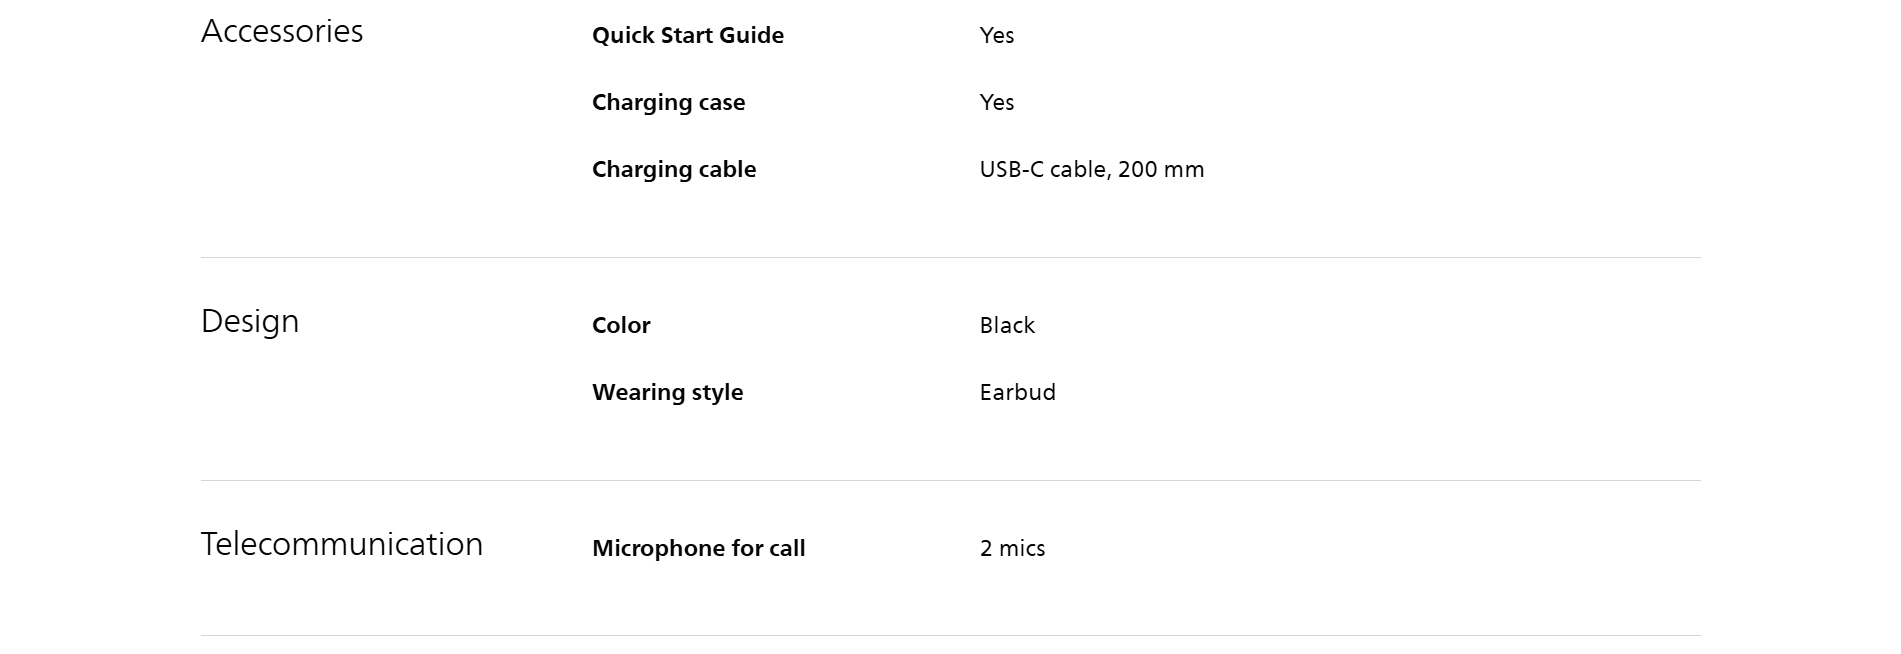The image size is (1901, 654).
Task: Click the Design section heading
Action: click(x=250, y=322)
